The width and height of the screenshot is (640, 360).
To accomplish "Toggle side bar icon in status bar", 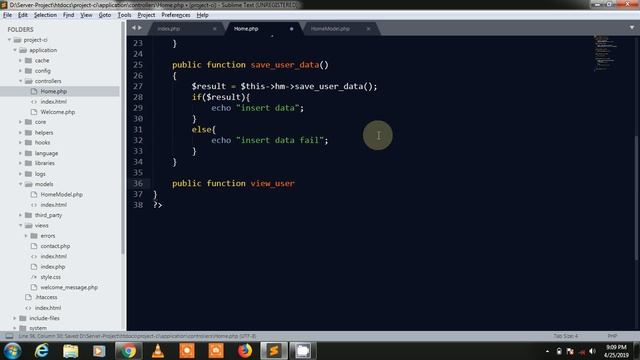I will pyautogui.click(x=9, y=336).
